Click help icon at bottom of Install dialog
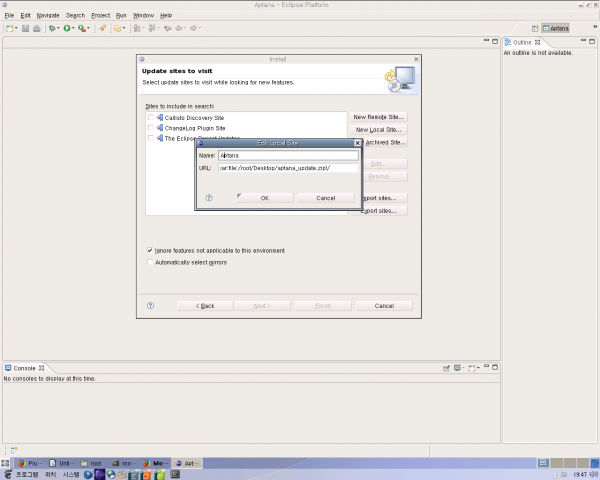Viewport: 600px width, 480px height. tap(150, 305)
